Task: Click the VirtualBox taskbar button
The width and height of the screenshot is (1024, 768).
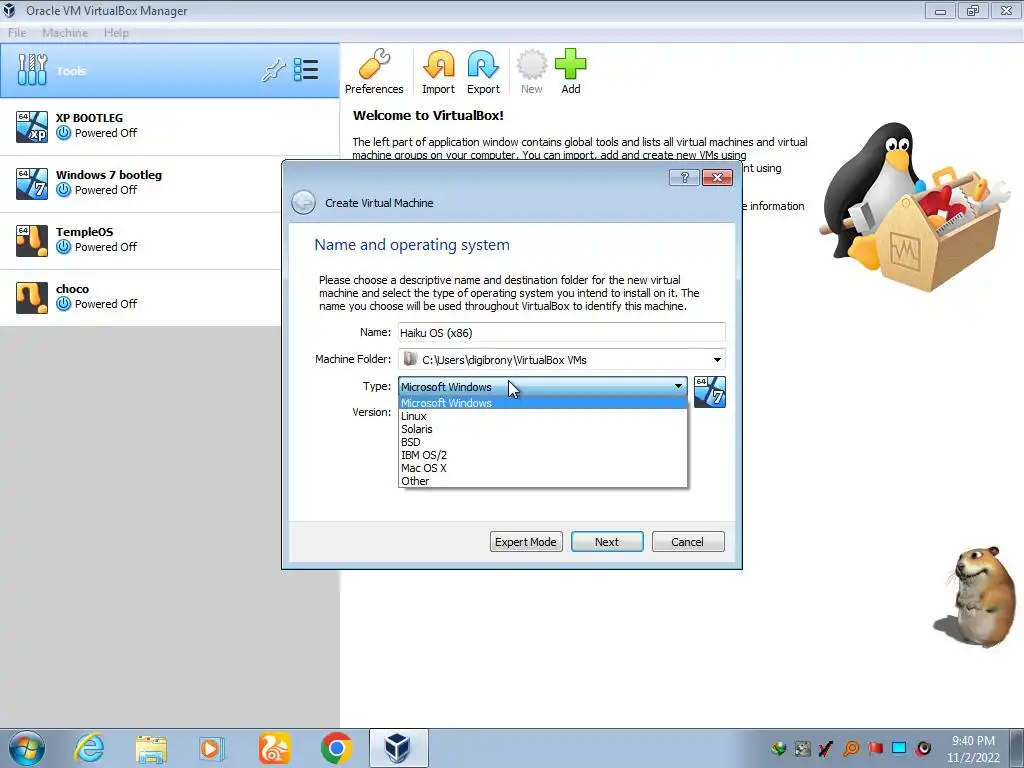Action: pyautogui.click(x=398, y=748)
